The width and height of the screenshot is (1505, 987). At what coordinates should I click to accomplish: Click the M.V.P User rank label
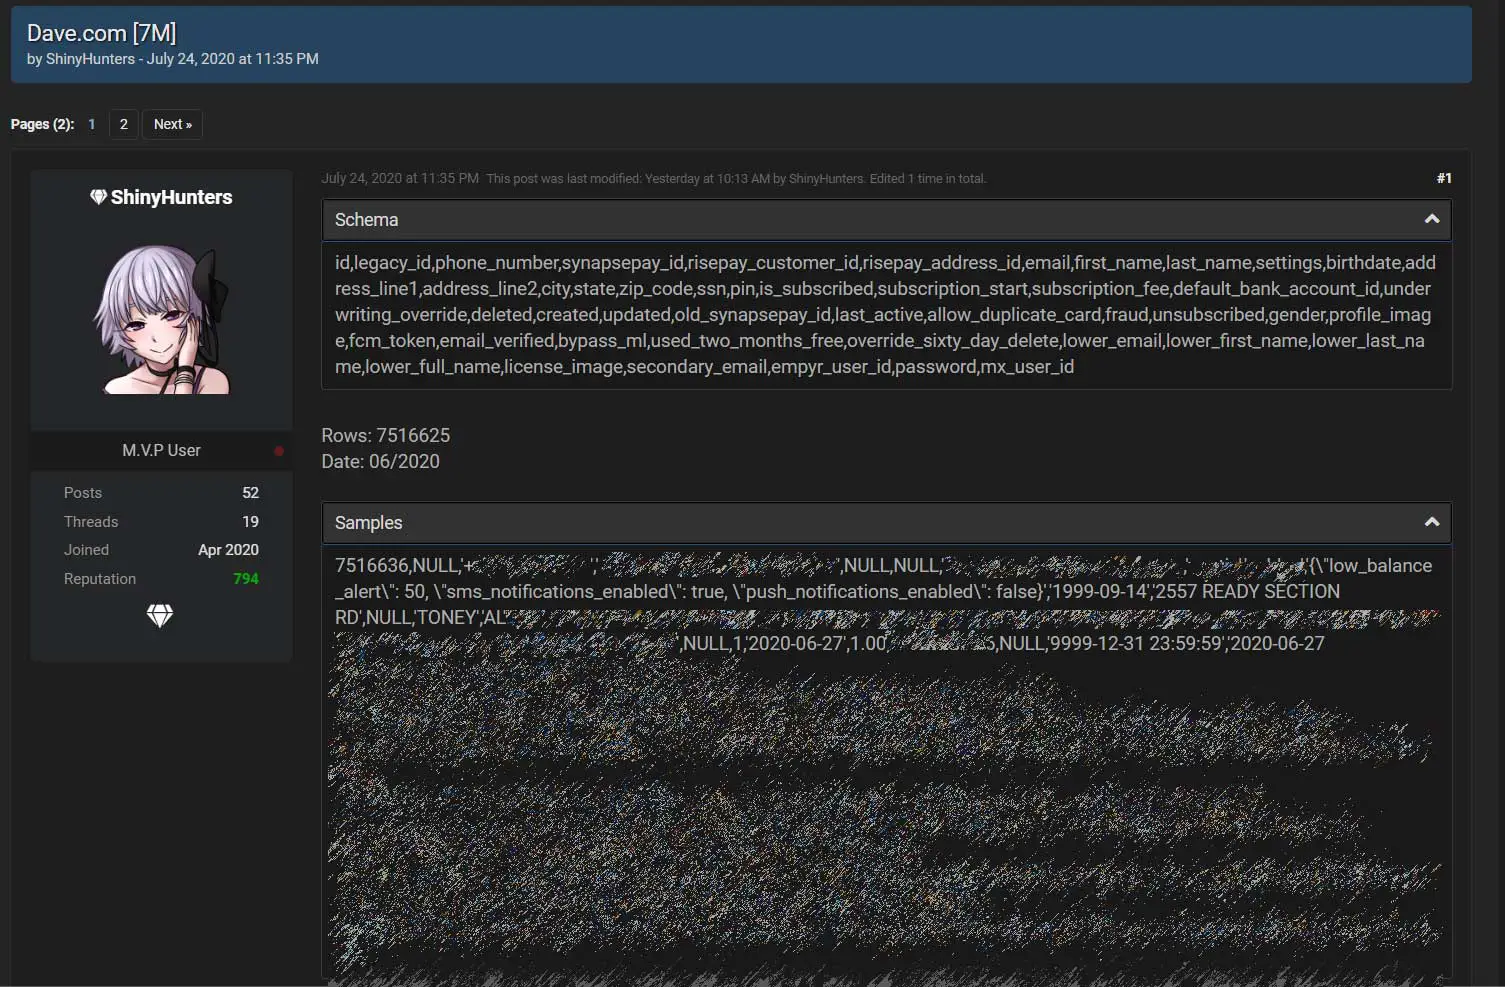pos(161,451)
